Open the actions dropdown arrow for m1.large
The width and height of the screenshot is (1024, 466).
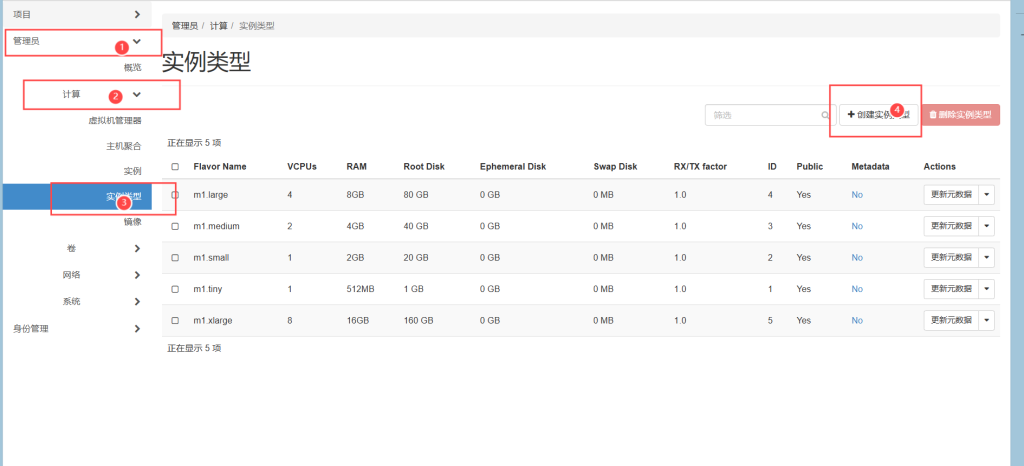[x=987, y=195]
